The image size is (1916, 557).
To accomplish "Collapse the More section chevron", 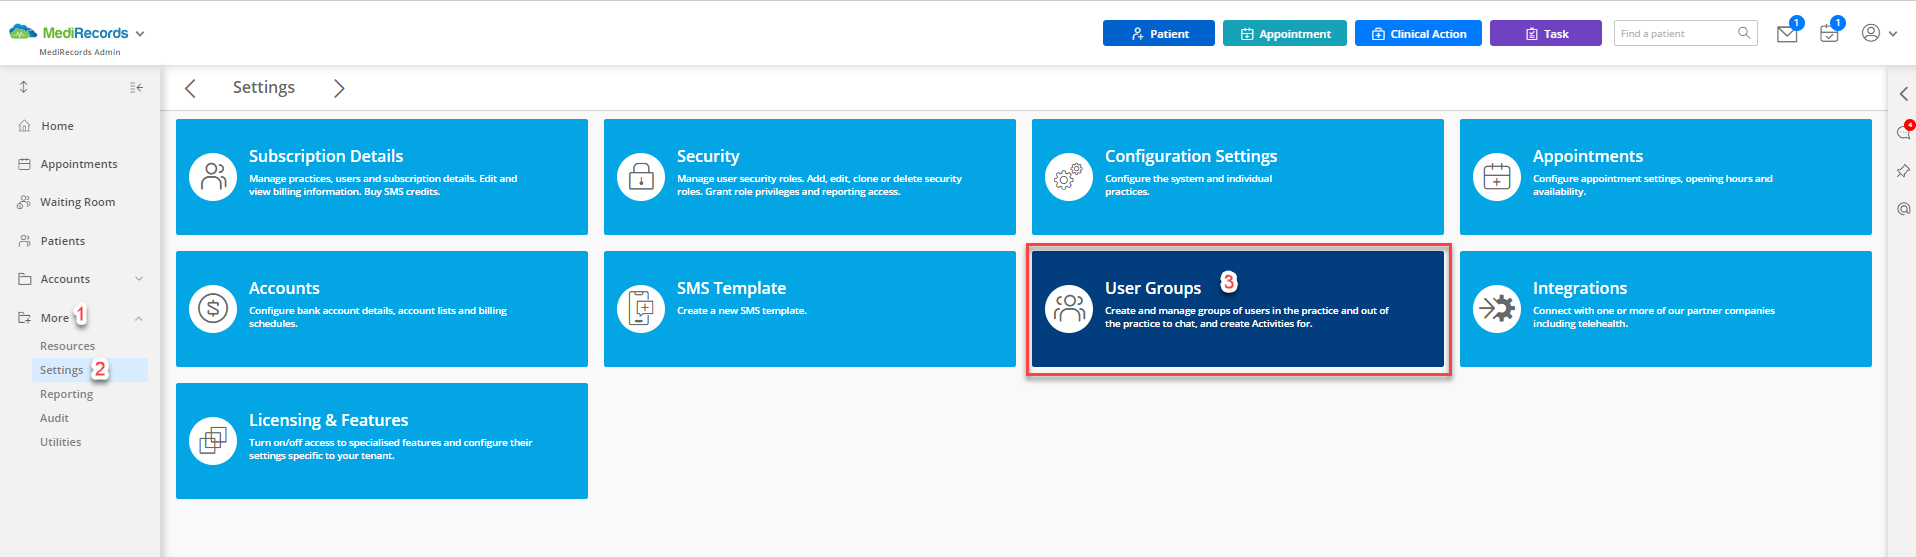I will pyautogui.click(x=139, y=319).
